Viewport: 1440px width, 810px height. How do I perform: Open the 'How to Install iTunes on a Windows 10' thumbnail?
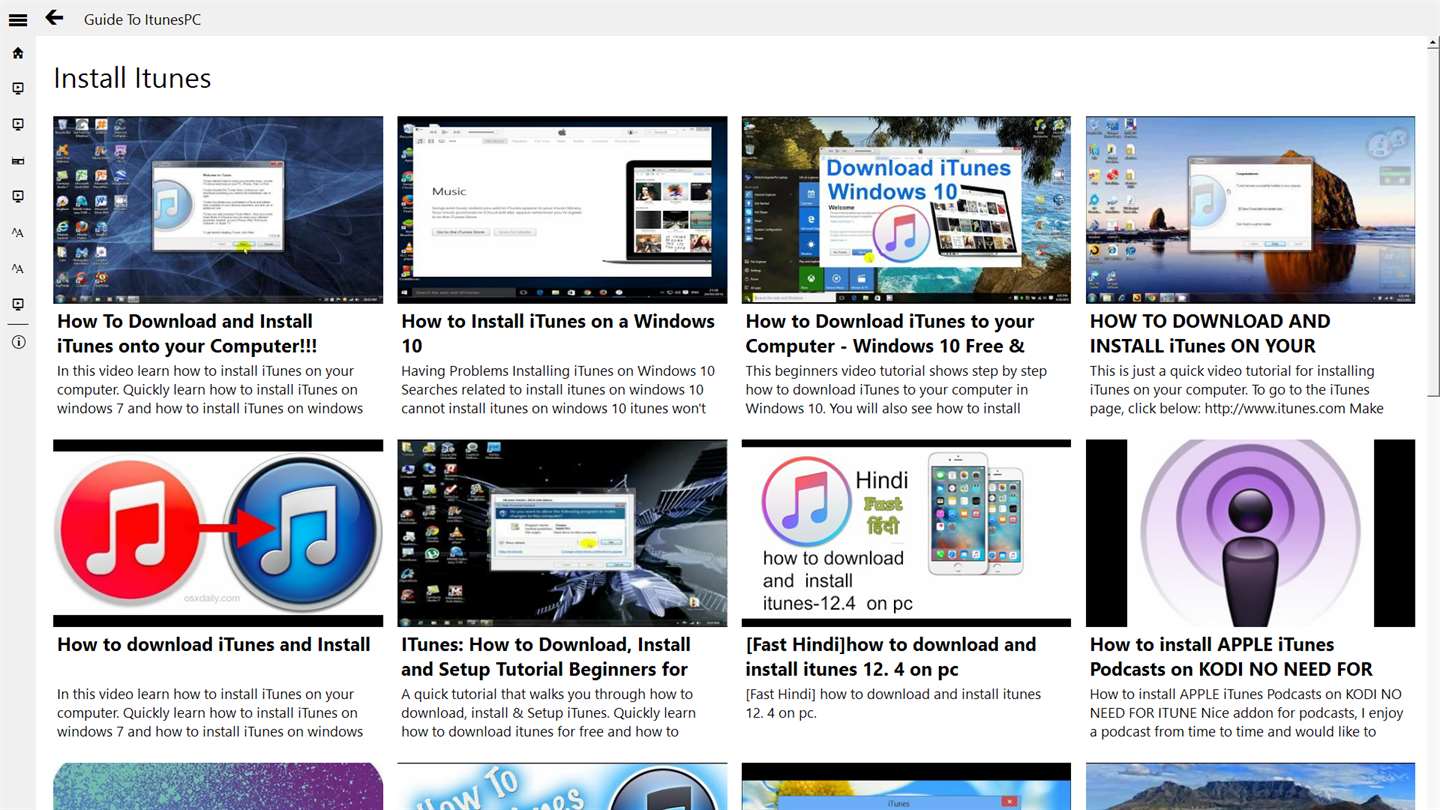[x=562, y=210]
